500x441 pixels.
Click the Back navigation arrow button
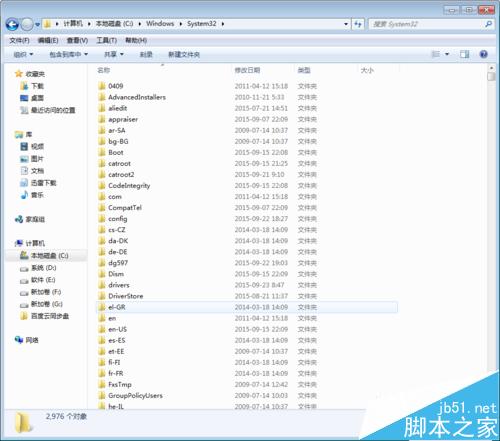(x=12, y=24)
